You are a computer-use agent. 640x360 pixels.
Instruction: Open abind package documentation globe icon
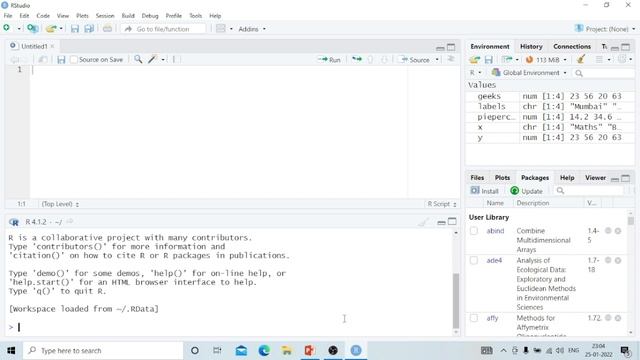pyautogui.click(x=608, y=231)
